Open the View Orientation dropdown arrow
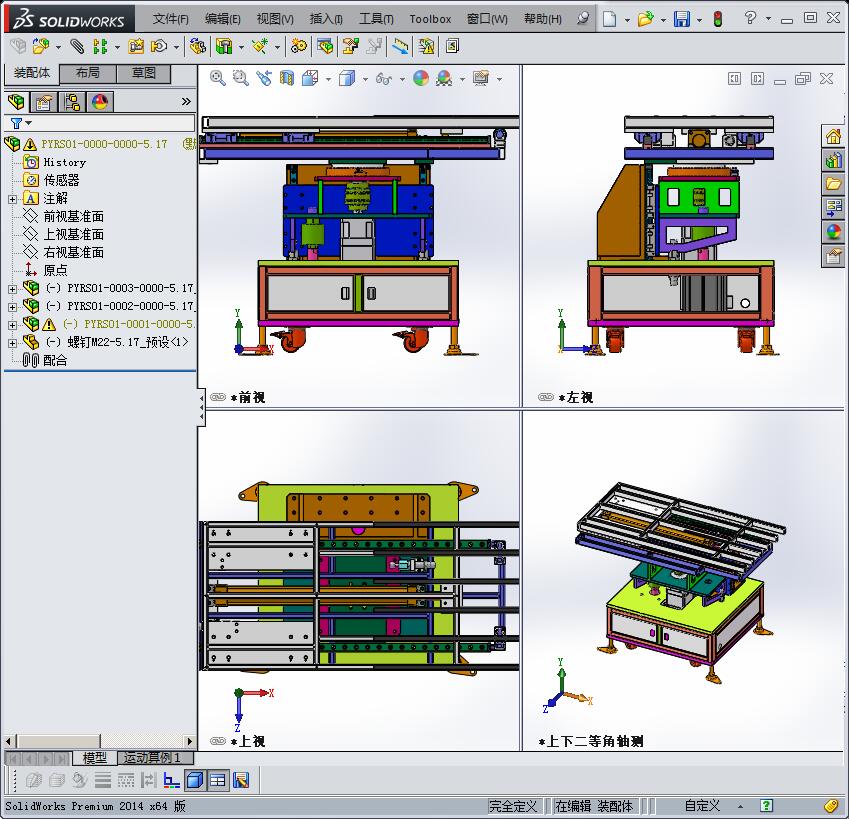This screenshot has height=819, width=849. pyautogui.click(x=328, y=79)
